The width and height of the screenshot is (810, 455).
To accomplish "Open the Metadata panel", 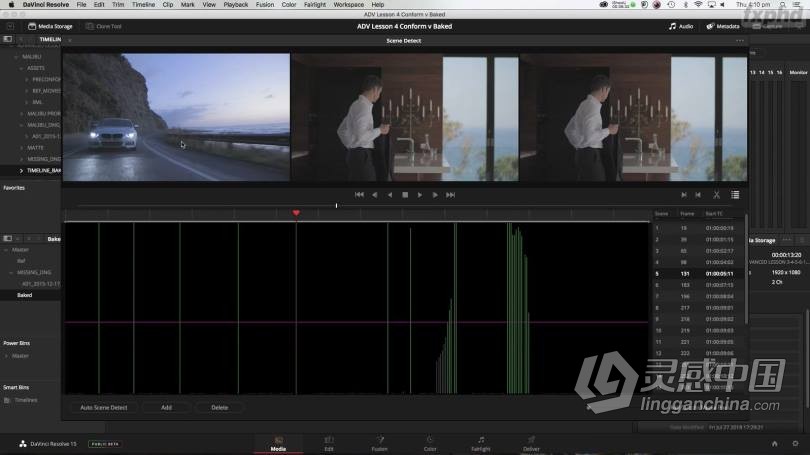I will (723, 26).
